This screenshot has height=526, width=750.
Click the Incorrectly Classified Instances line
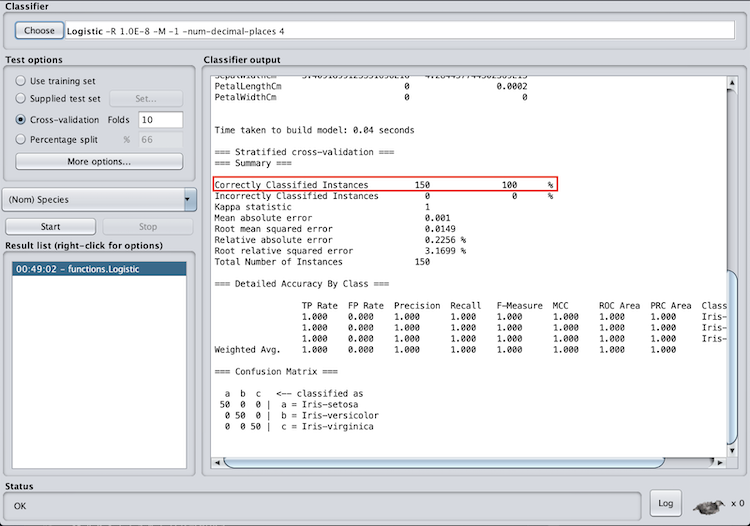[x=384, y=196]
